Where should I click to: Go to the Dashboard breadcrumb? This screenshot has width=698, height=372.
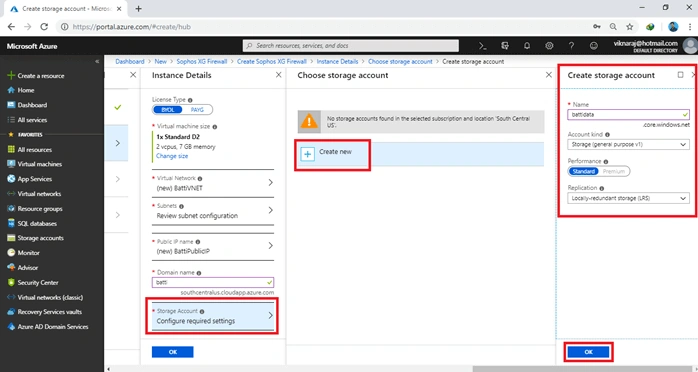130,61
